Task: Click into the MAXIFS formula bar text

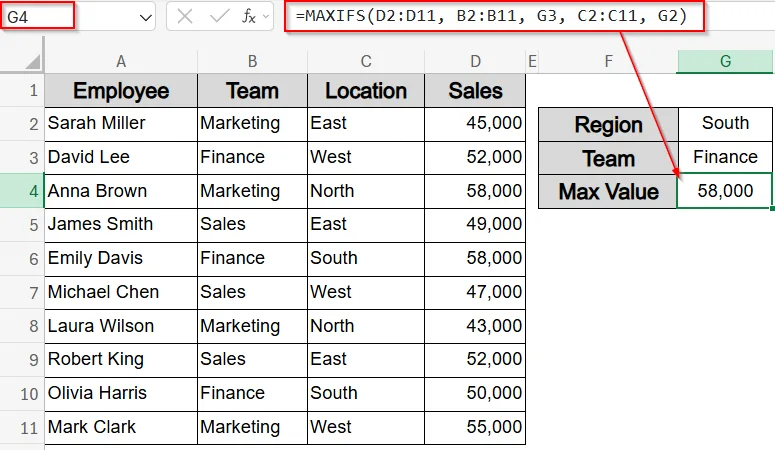Action: (491, 16)
